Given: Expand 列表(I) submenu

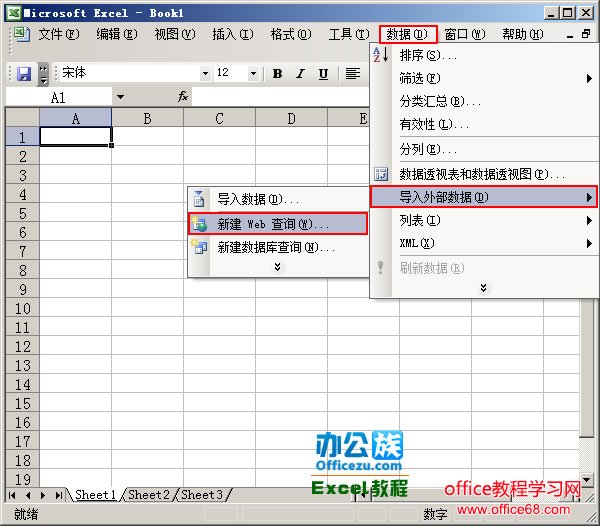Looking at the screenshot, I should (483, 220).
